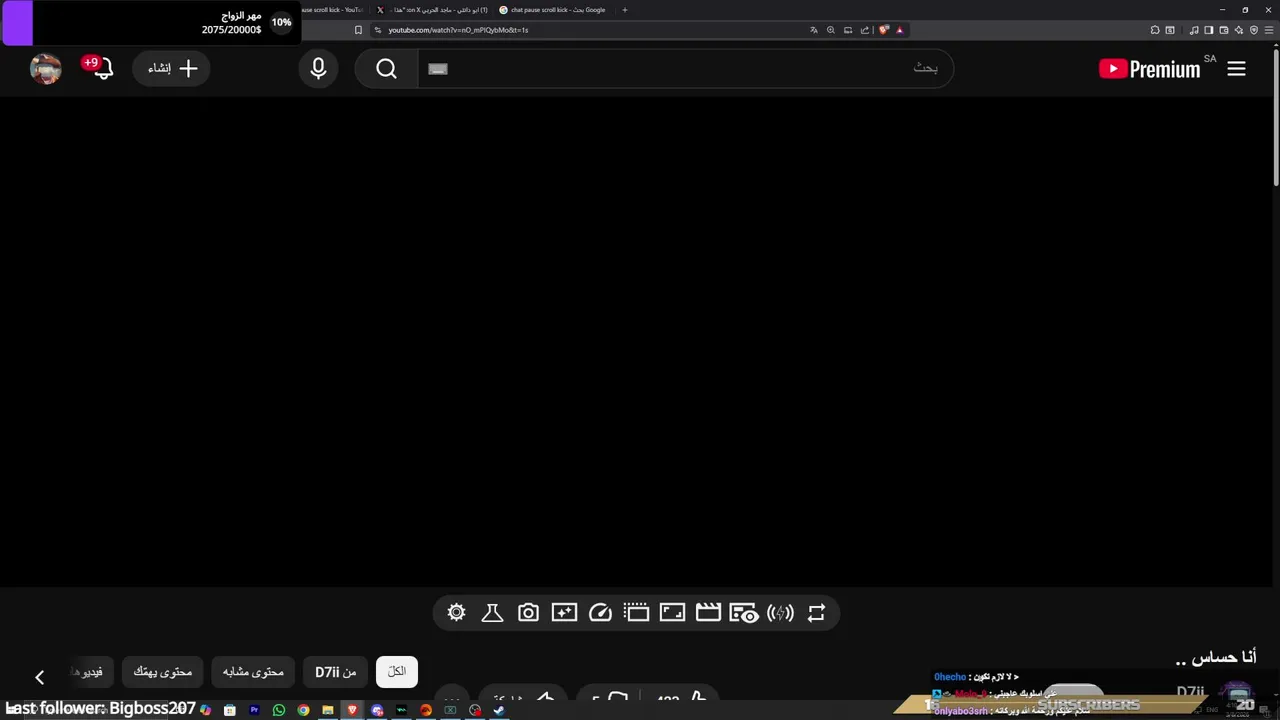
Task: Open the YouTube enhancer settings gear
Action: [457, 613]
